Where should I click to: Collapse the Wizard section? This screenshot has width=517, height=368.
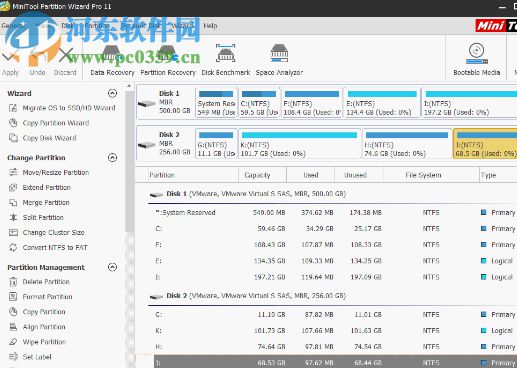(x=113, y=93)
